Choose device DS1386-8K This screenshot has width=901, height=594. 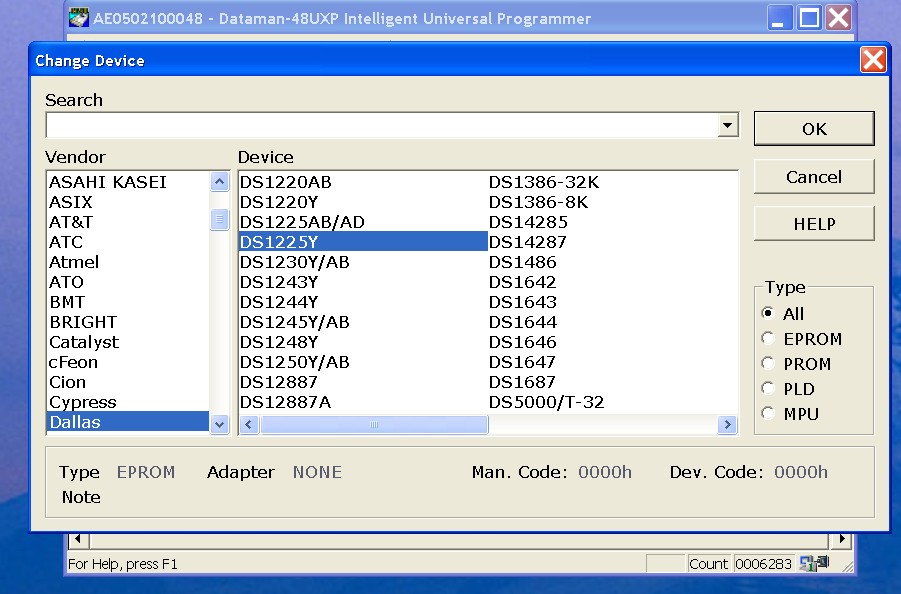613,202
